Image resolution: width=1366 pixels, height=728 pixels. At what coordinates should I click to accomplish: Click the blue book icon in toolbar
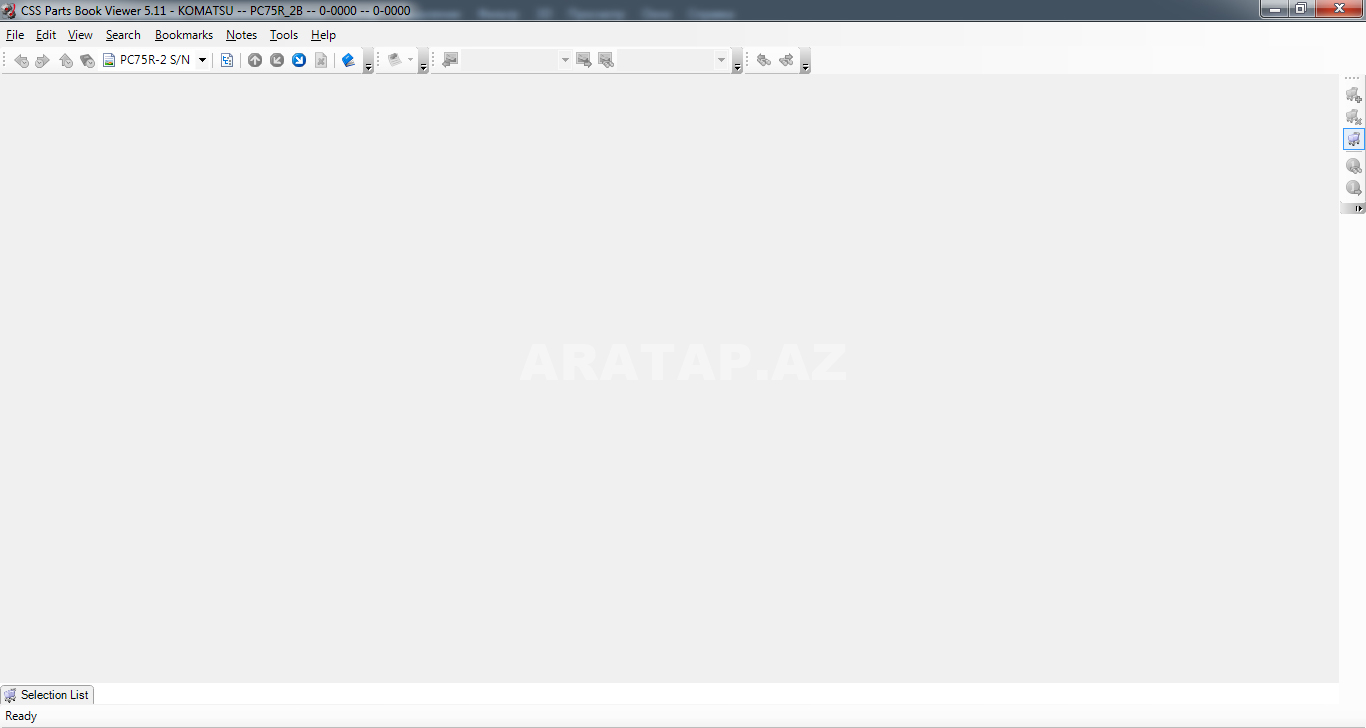[x=348, y=60]
